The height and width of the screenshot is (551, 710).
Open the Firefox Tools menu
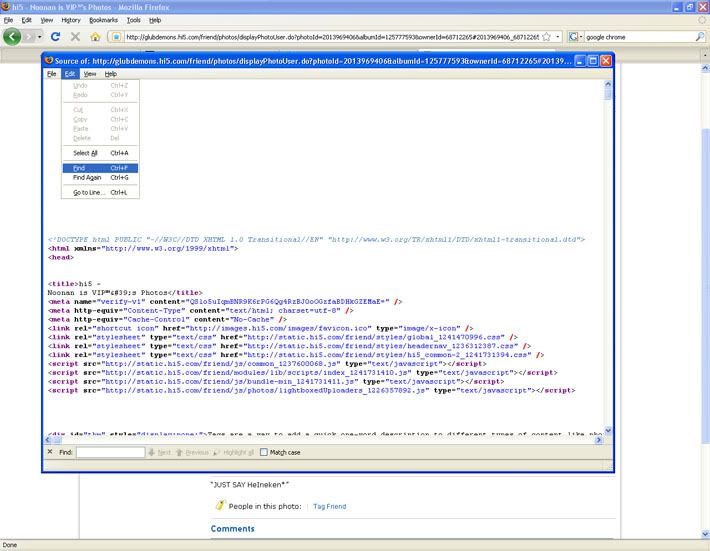134,20
